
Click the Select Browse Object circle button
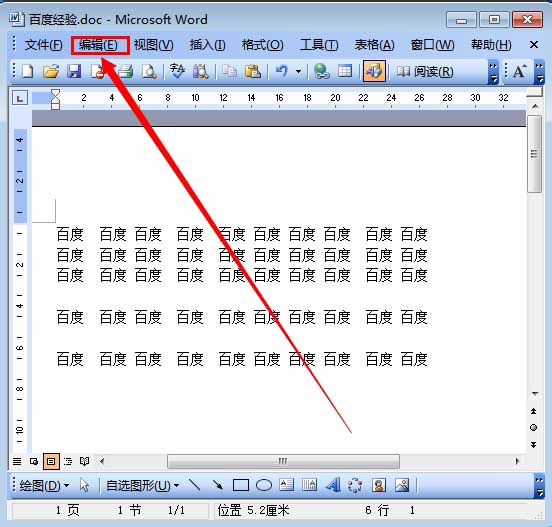534,428
